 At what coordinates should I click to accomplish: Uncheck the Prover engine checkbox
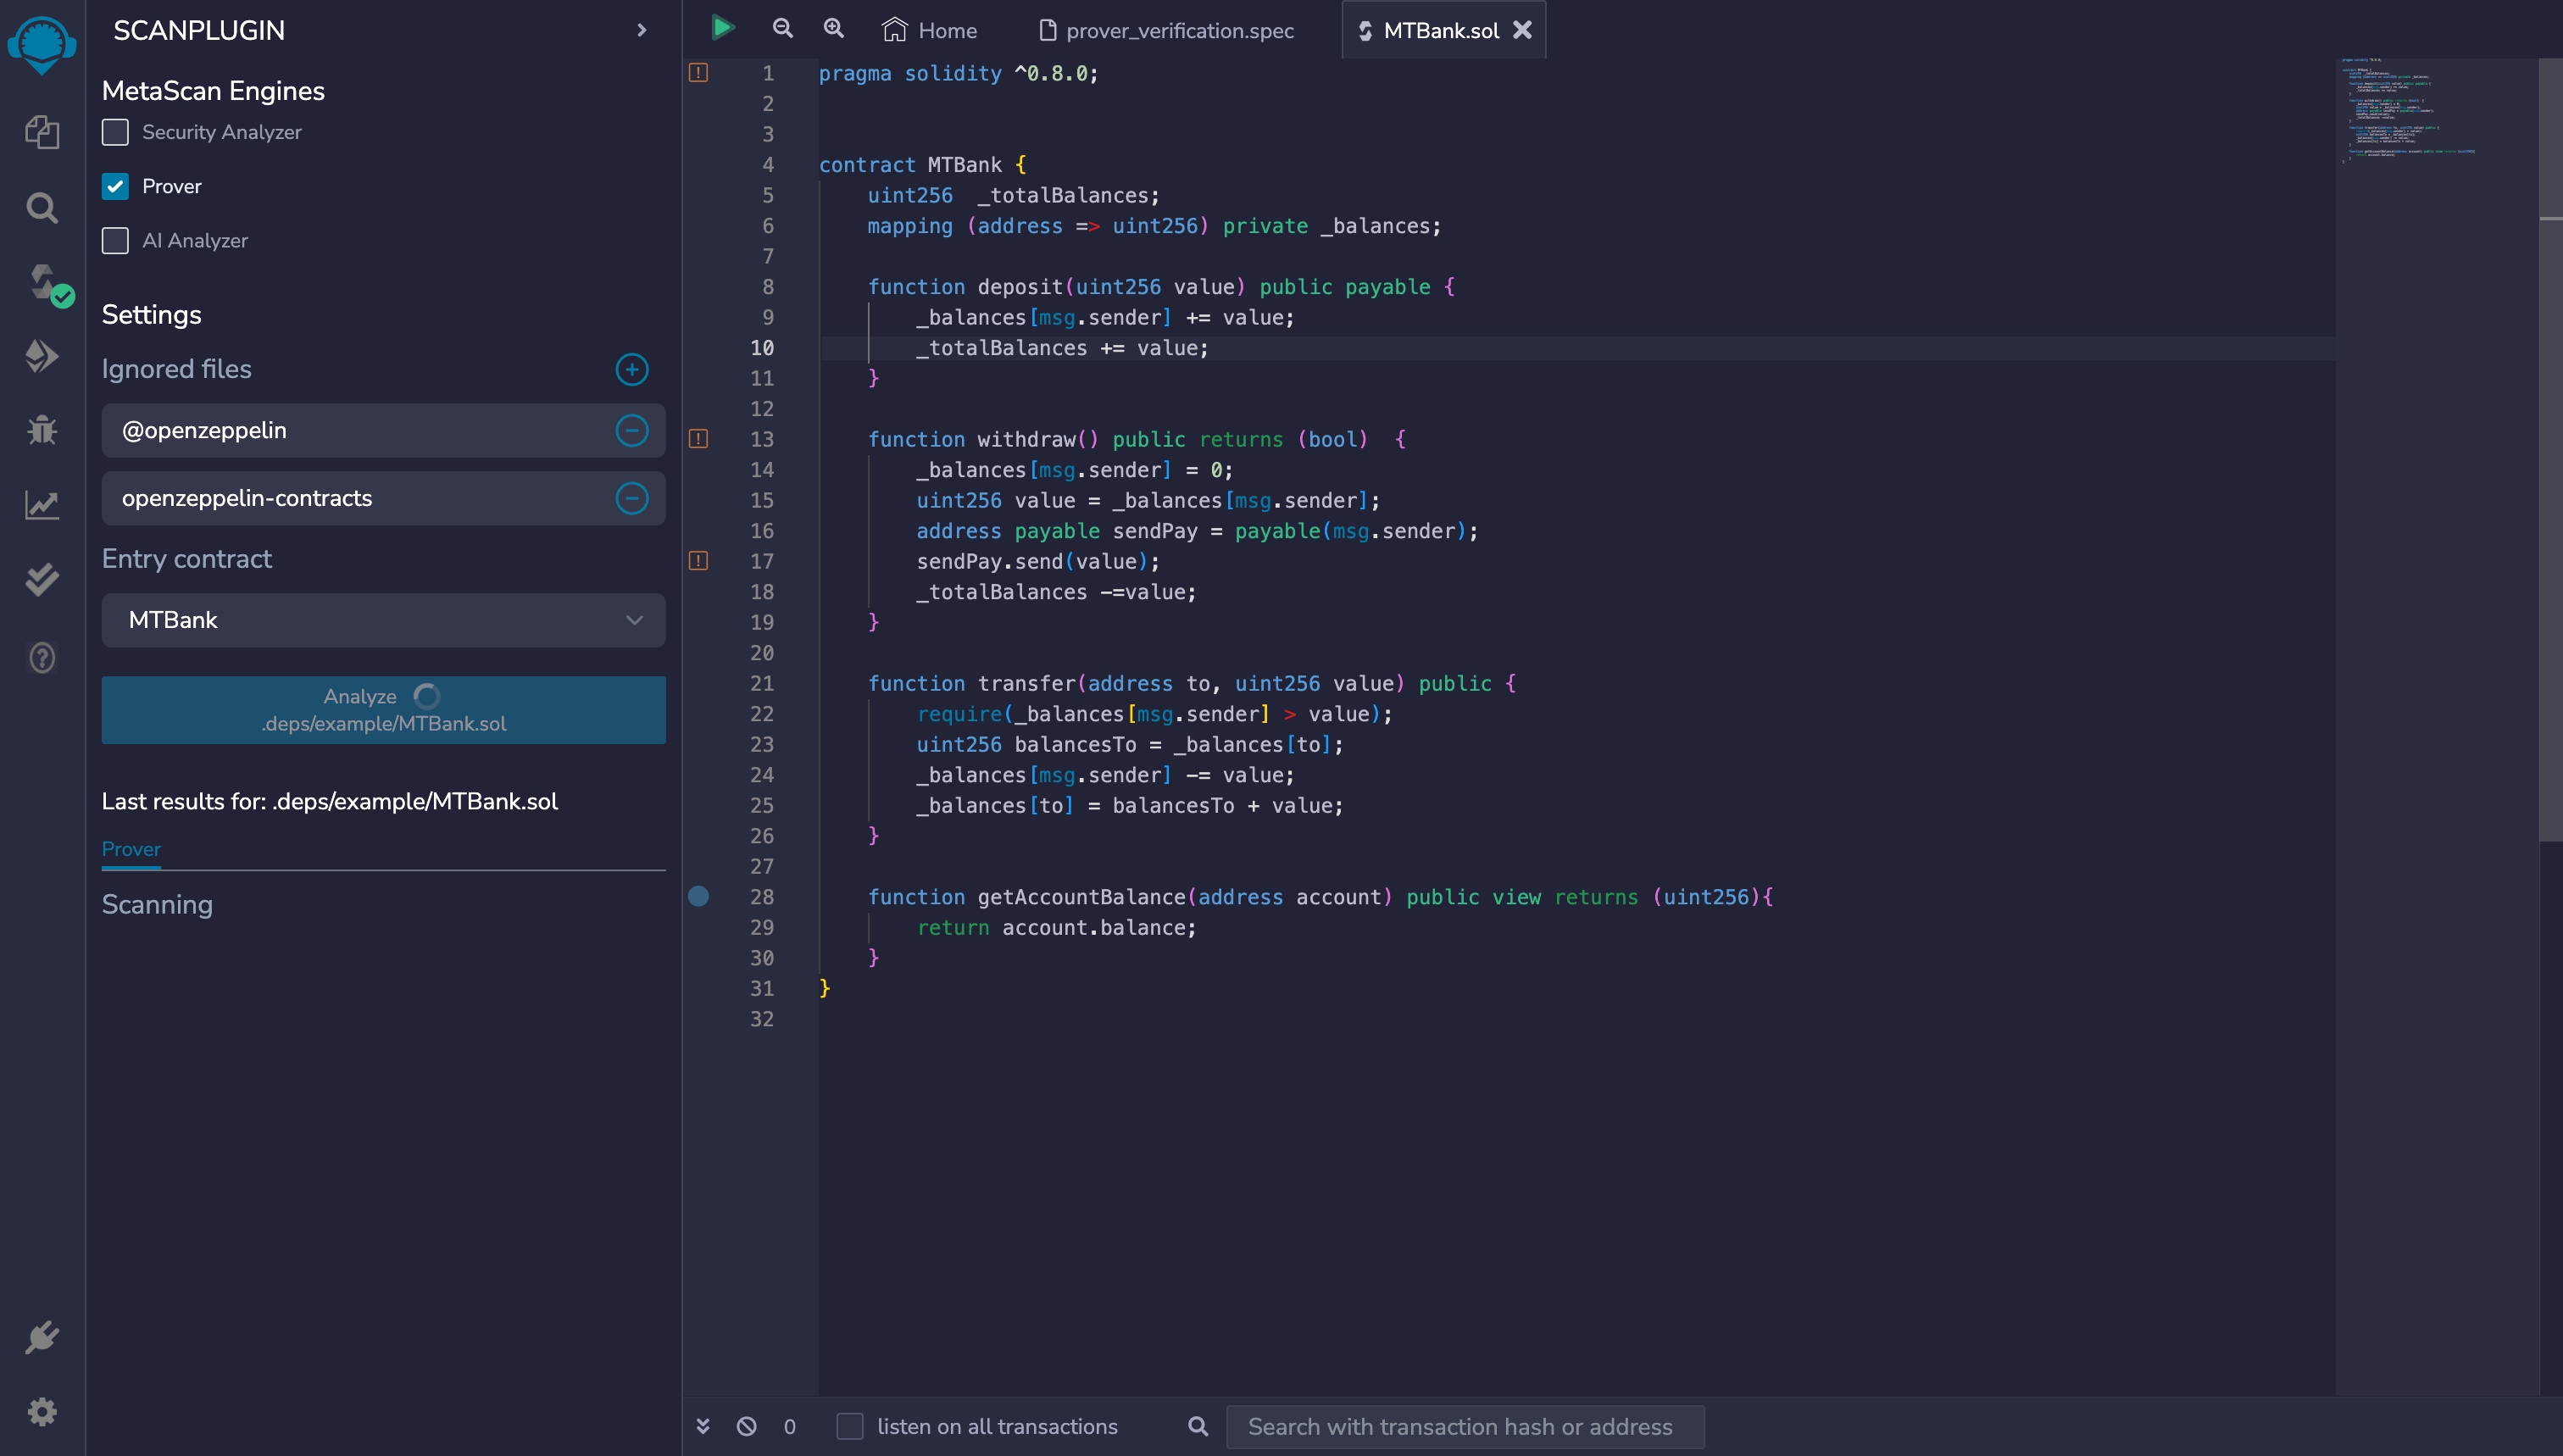coord(115,186)
